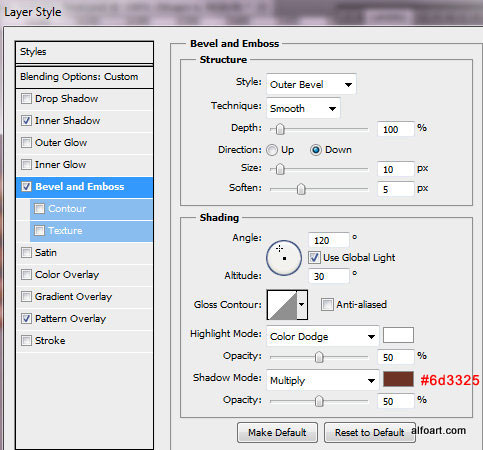Click the Reset to Default button
Viewport: 483px width, 450px height.
[369, 432]
